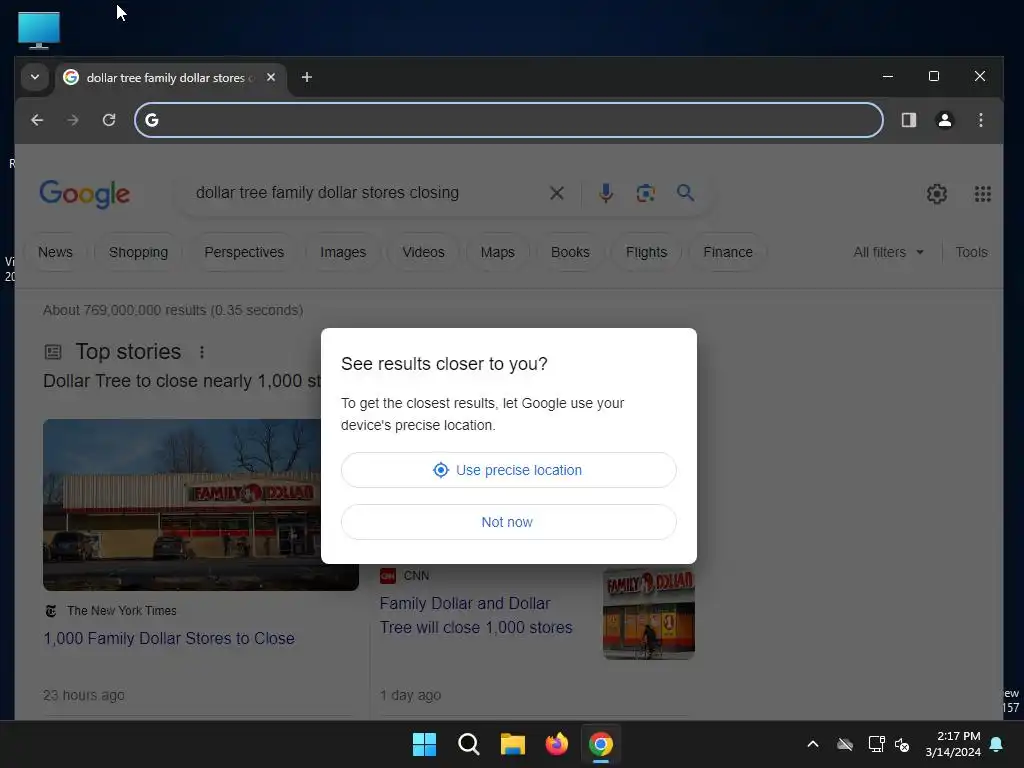Select the Flights filter

647,252
